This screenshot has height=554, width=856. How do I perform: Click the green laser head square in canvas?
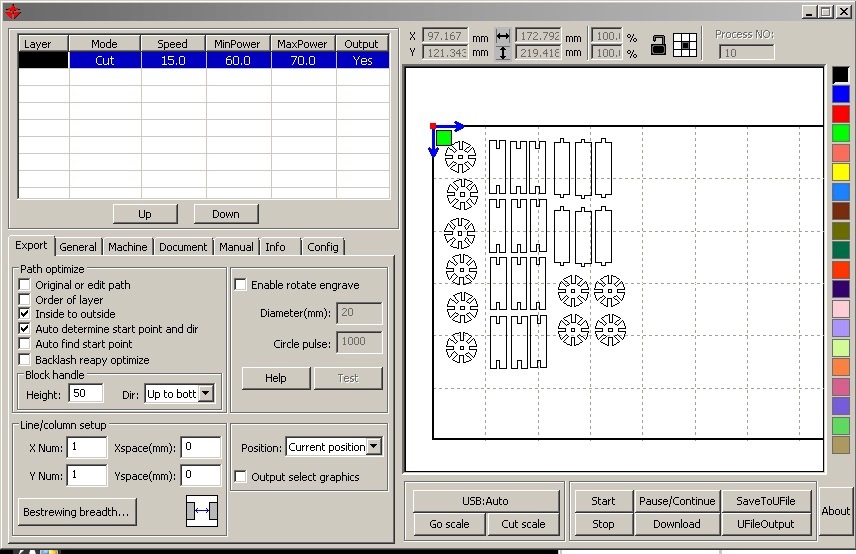[444, 138]
